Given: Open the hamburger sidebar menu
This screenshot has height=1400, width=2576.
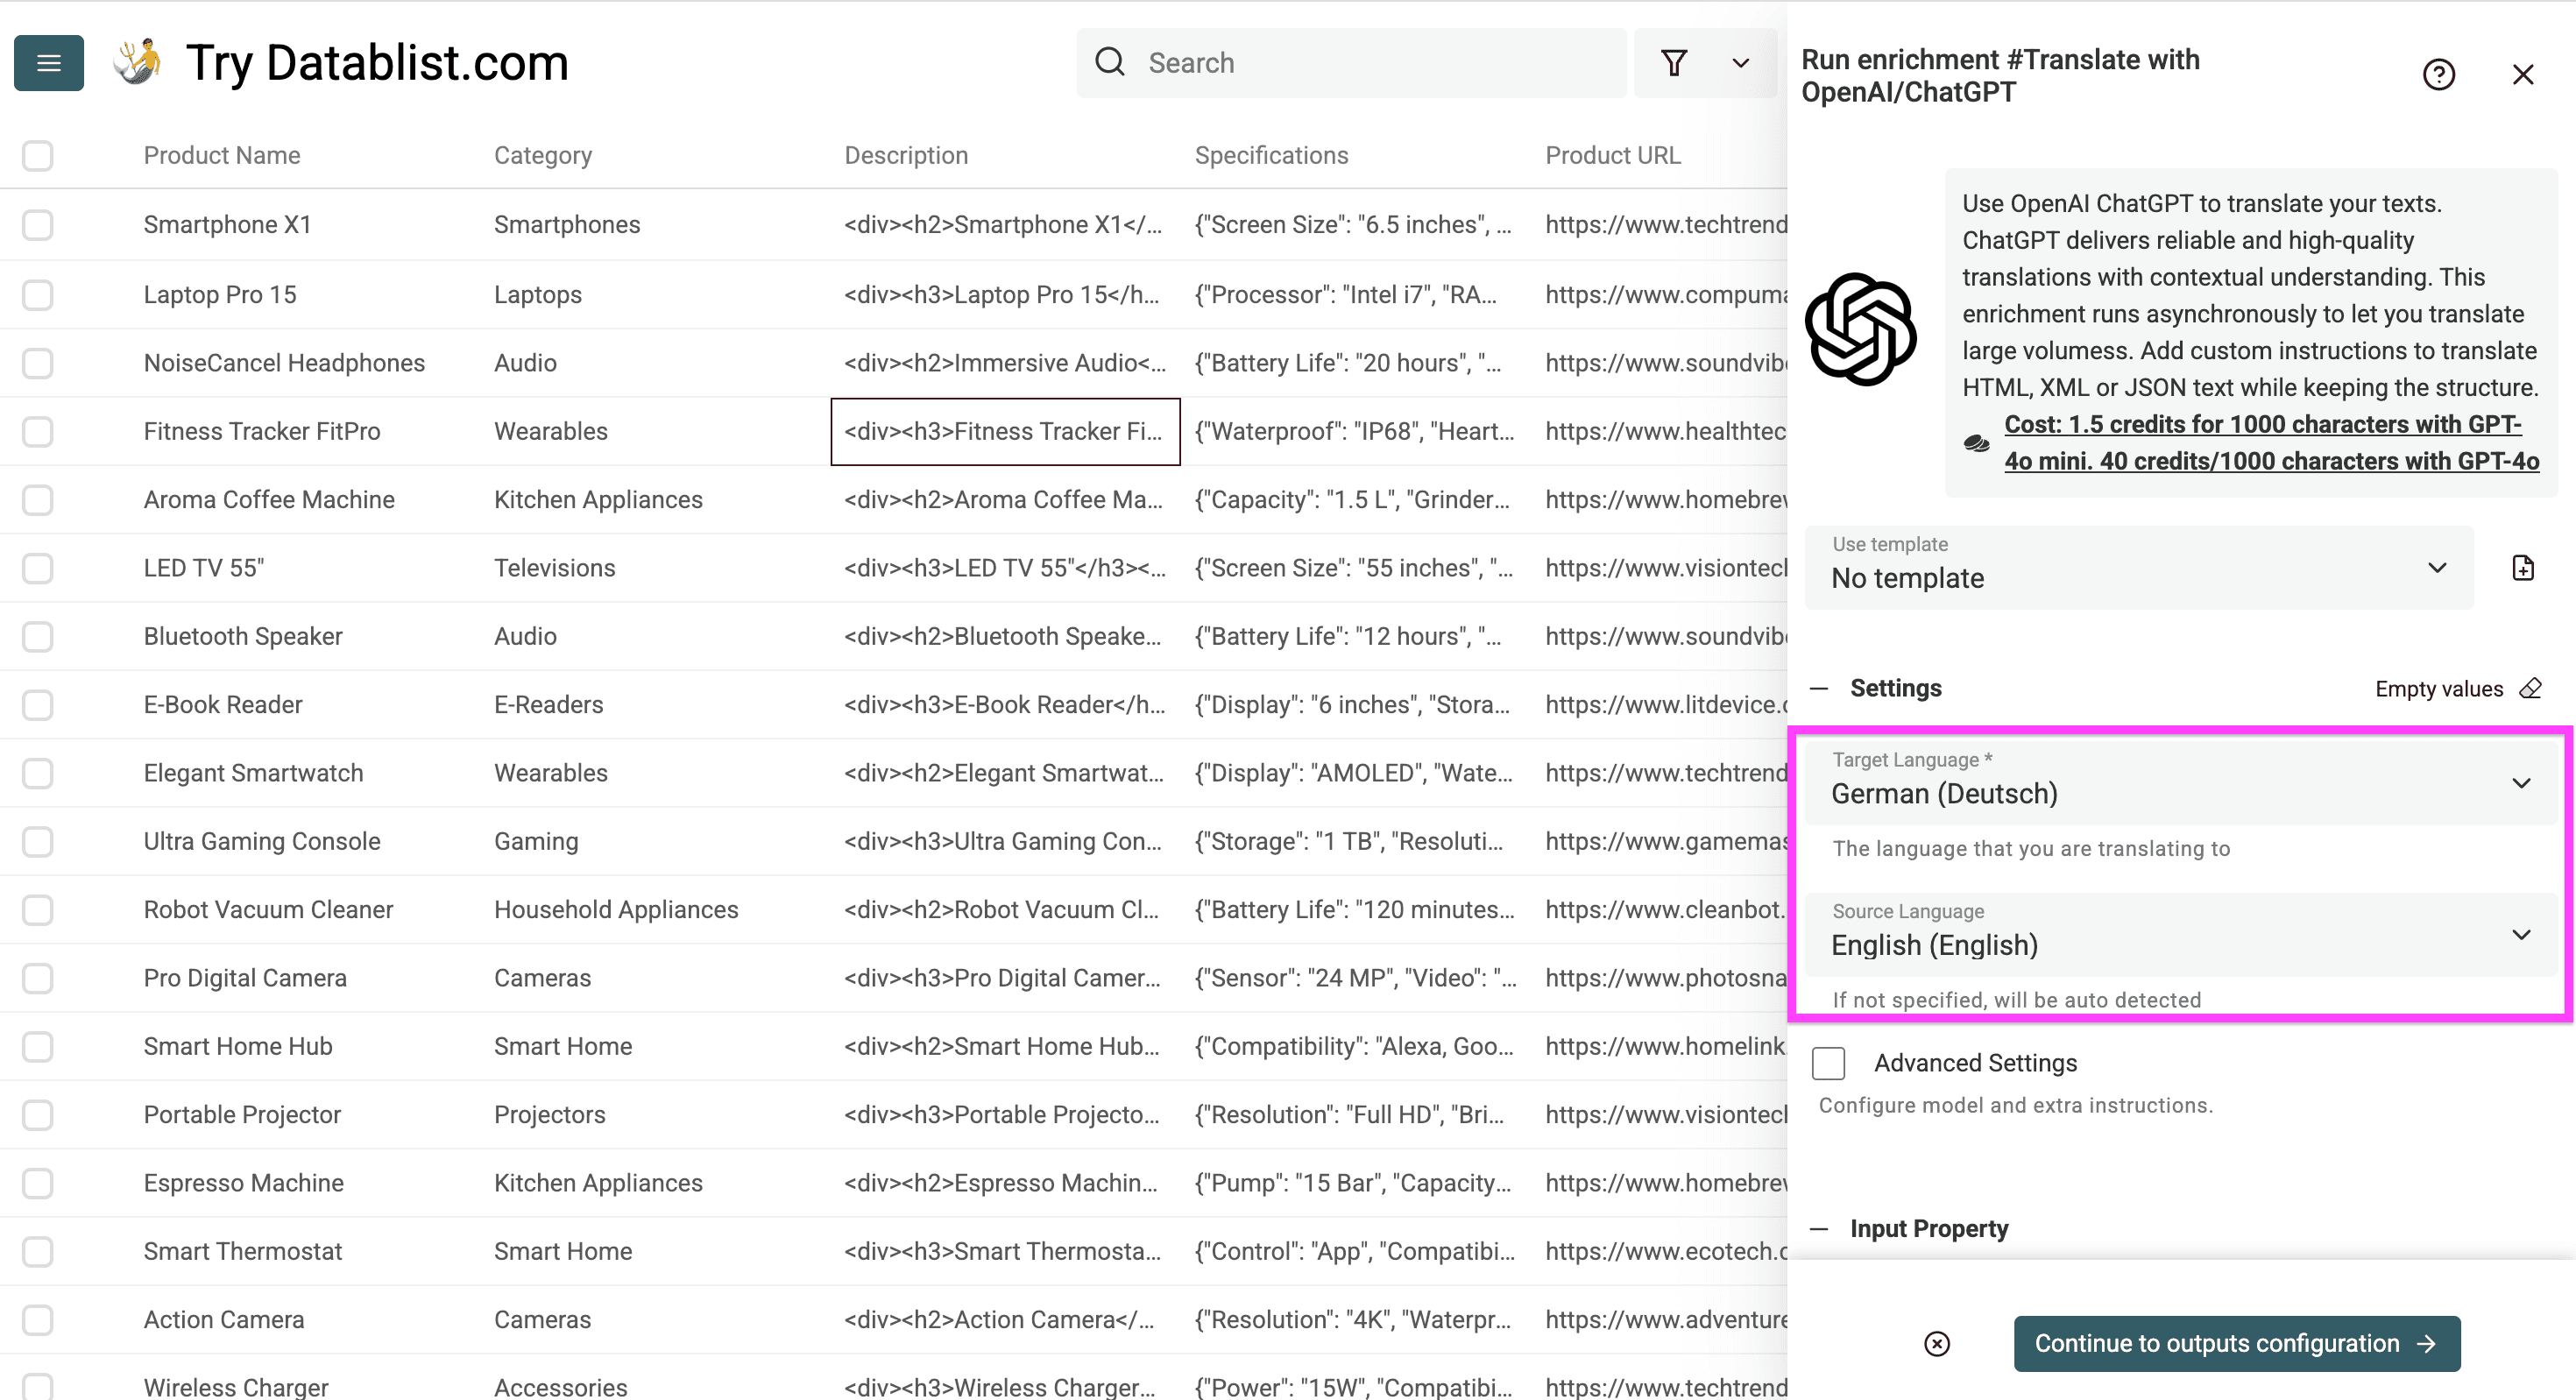Looking at the screenshot, I should coord(48,63).
